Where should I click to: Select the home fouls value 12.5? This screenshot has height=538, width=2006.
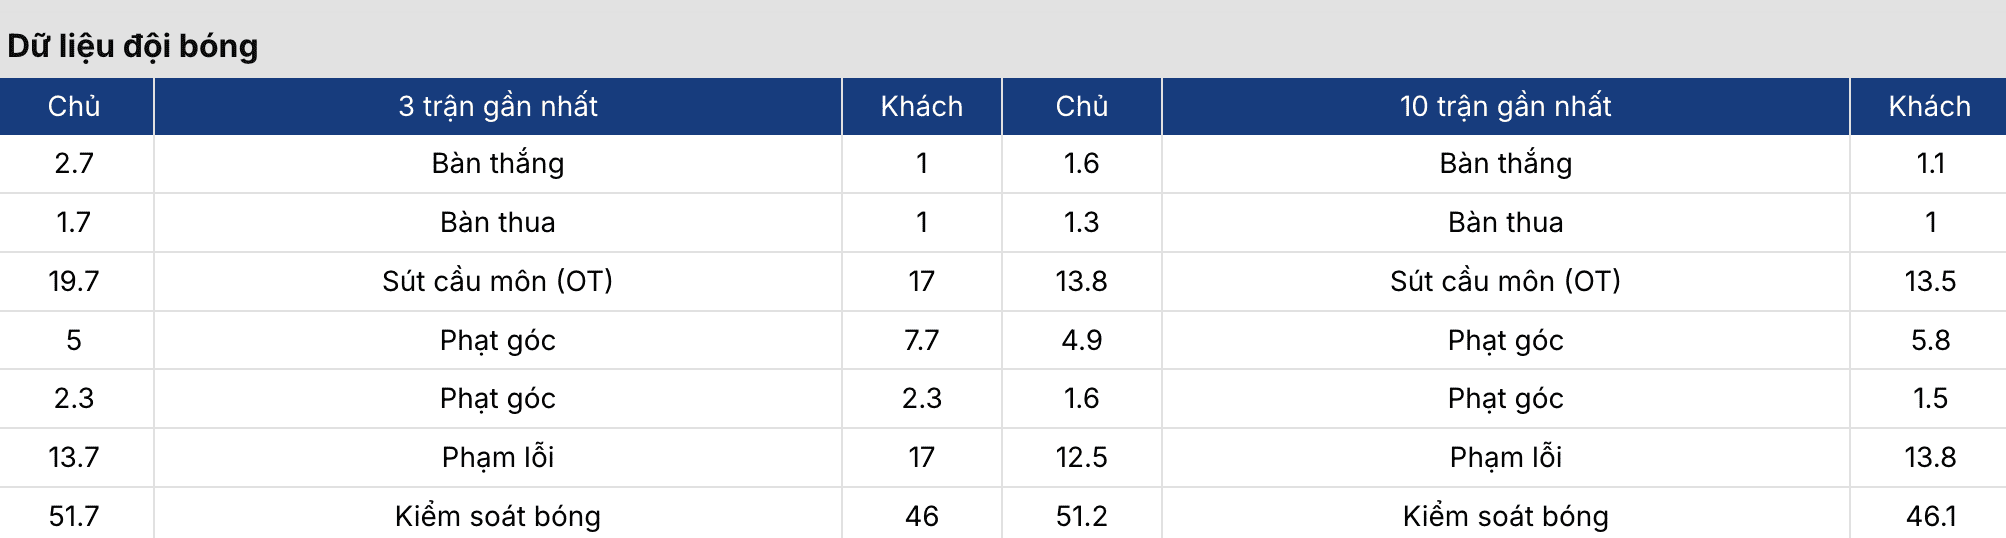[x=1081, y=457]
